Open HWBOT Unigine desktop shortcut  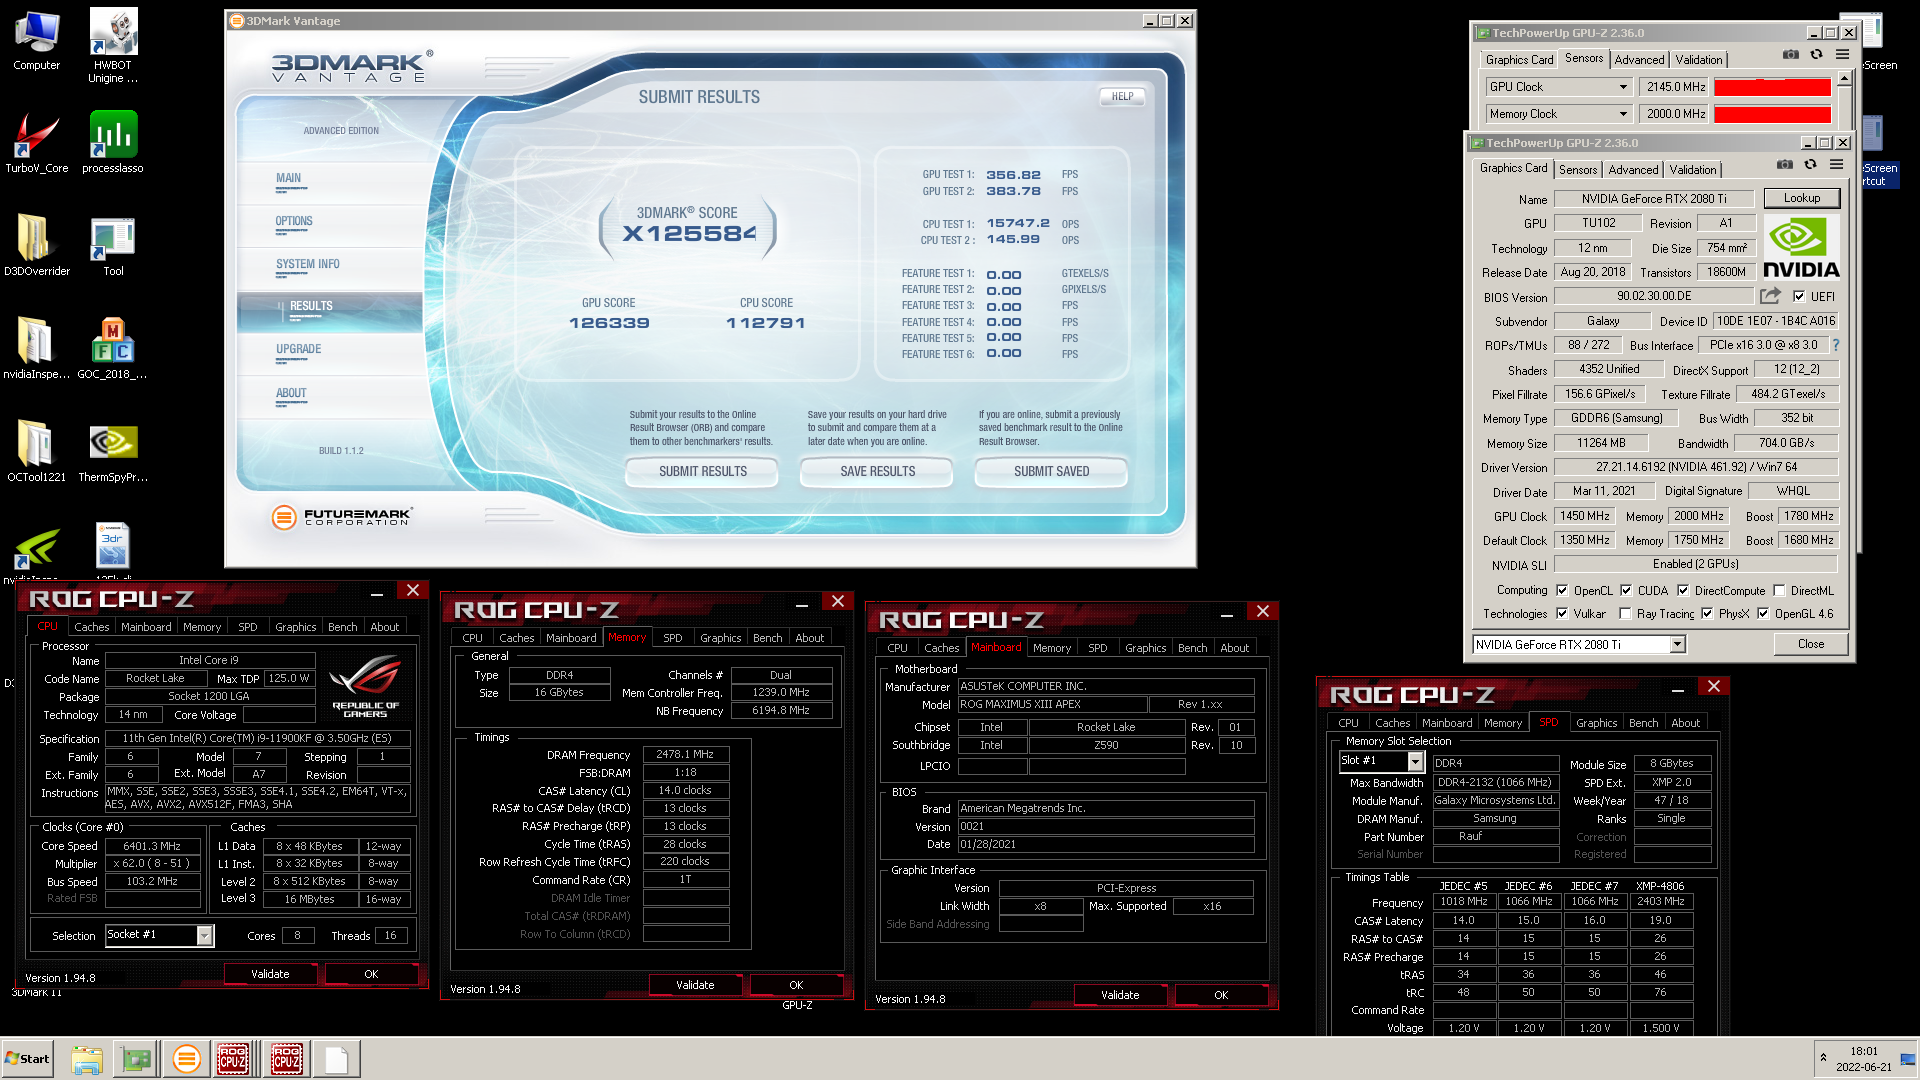pos(113,45)
